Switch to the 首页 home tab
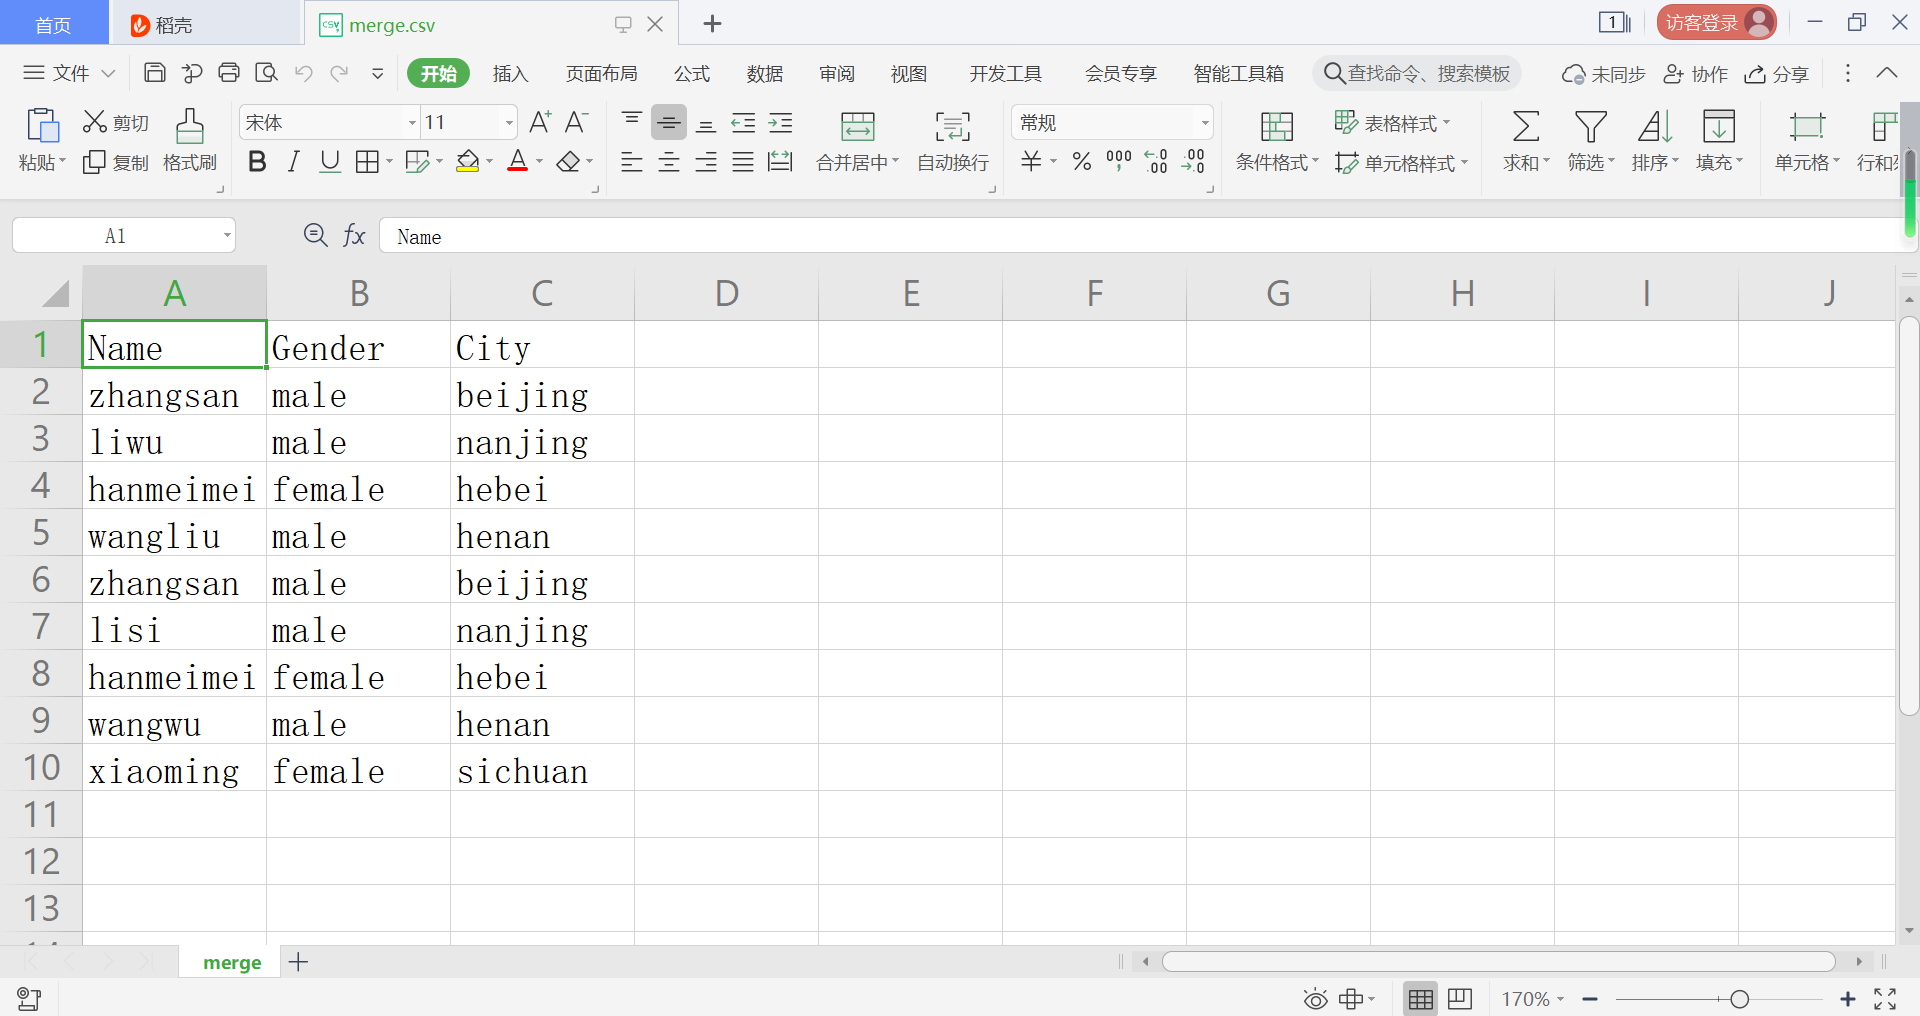This screenshot has width=1920, height=1016. coord(54,24)
